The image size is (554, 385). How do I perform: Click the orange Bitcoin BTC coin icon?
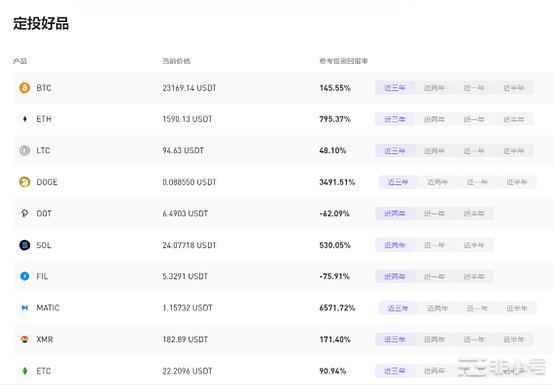[x=24, y=88]
